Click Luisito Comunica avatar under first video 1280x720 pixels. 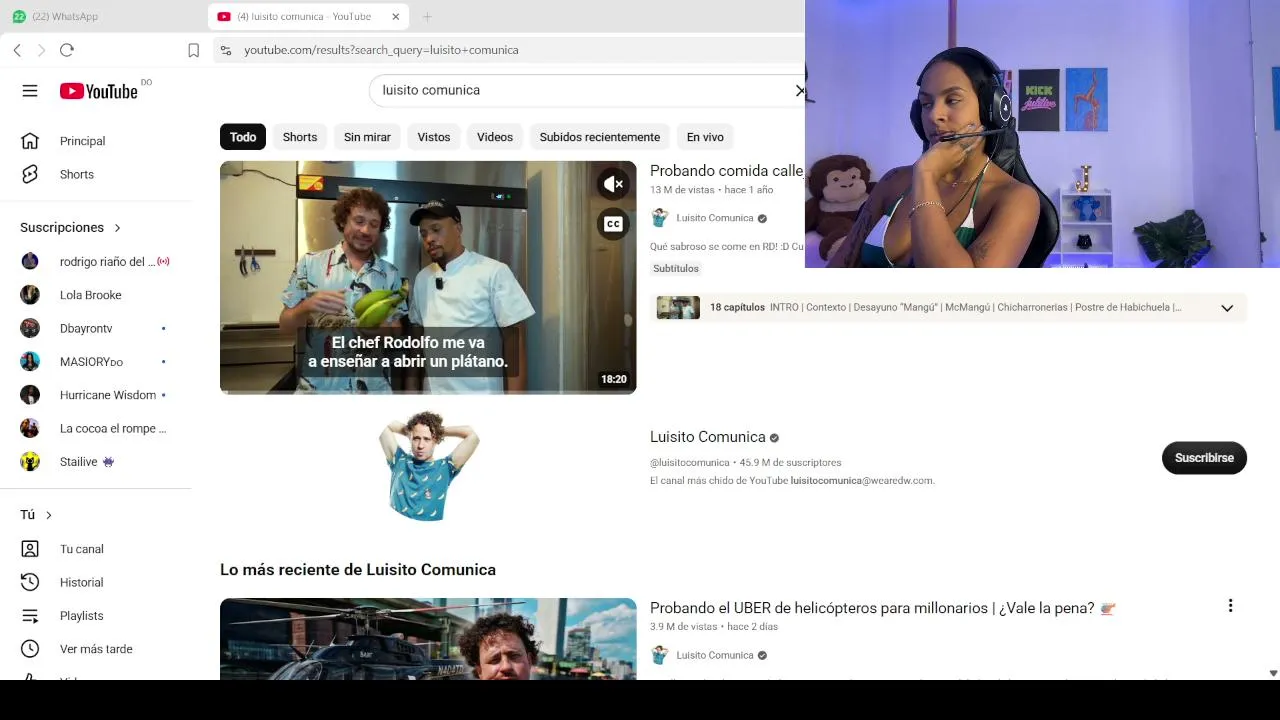[x=659, y=218]
